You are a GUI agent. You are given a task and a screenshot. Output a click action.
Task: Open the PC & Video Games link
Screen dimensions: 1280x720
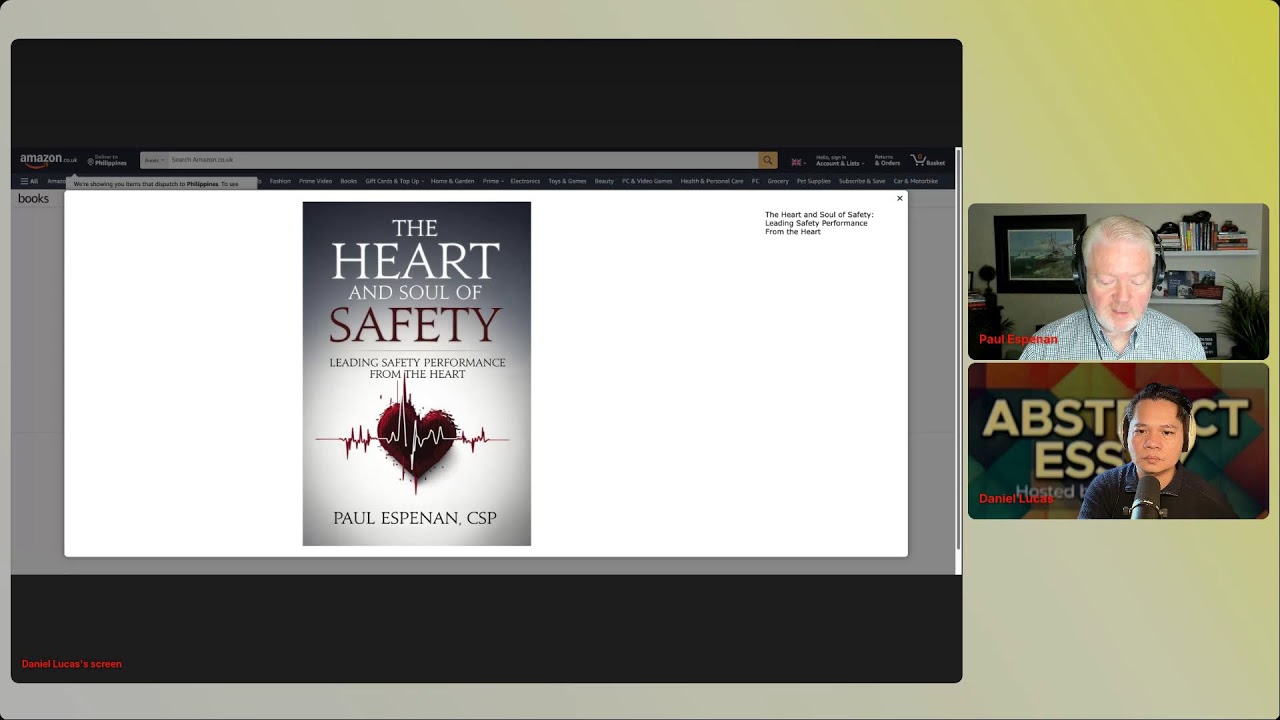point(647,181)
